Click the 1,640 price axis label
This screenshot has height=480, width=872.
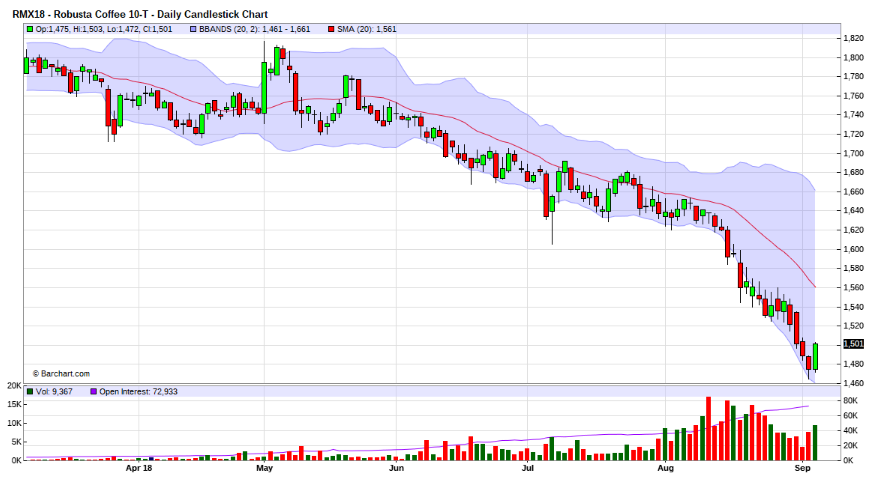854,210
